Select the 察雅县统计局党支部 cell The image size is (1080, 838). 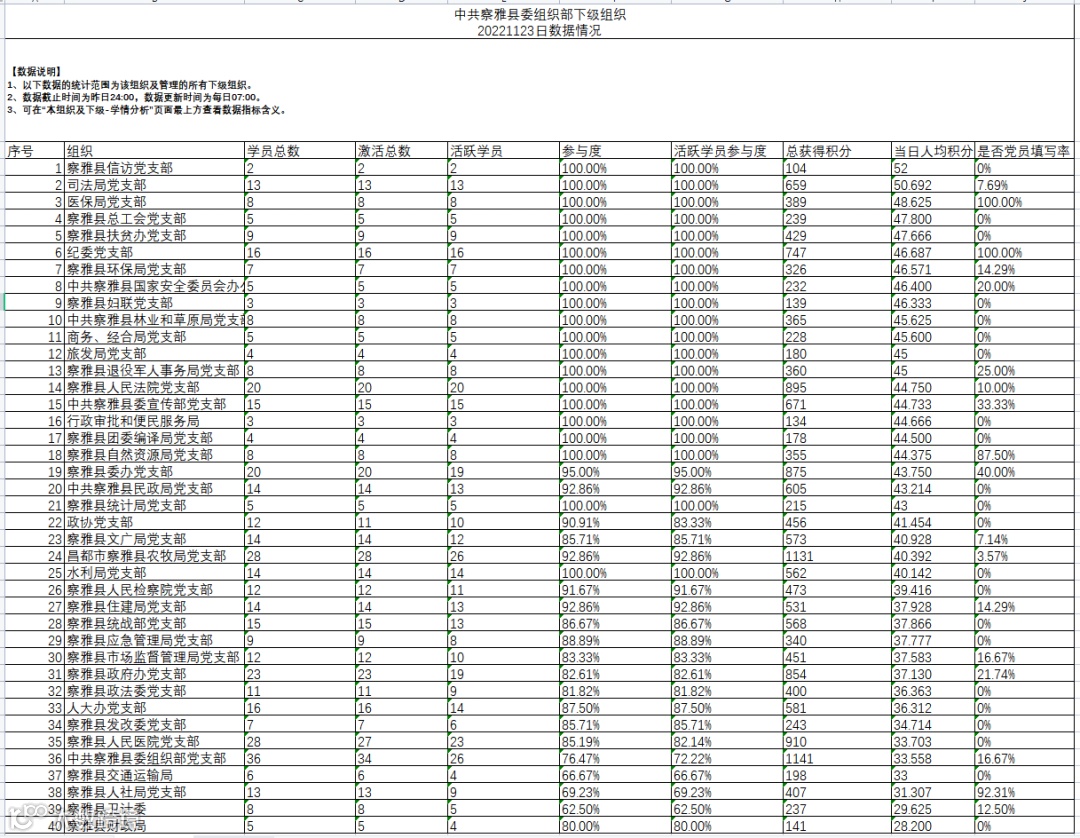coord(155,505)
